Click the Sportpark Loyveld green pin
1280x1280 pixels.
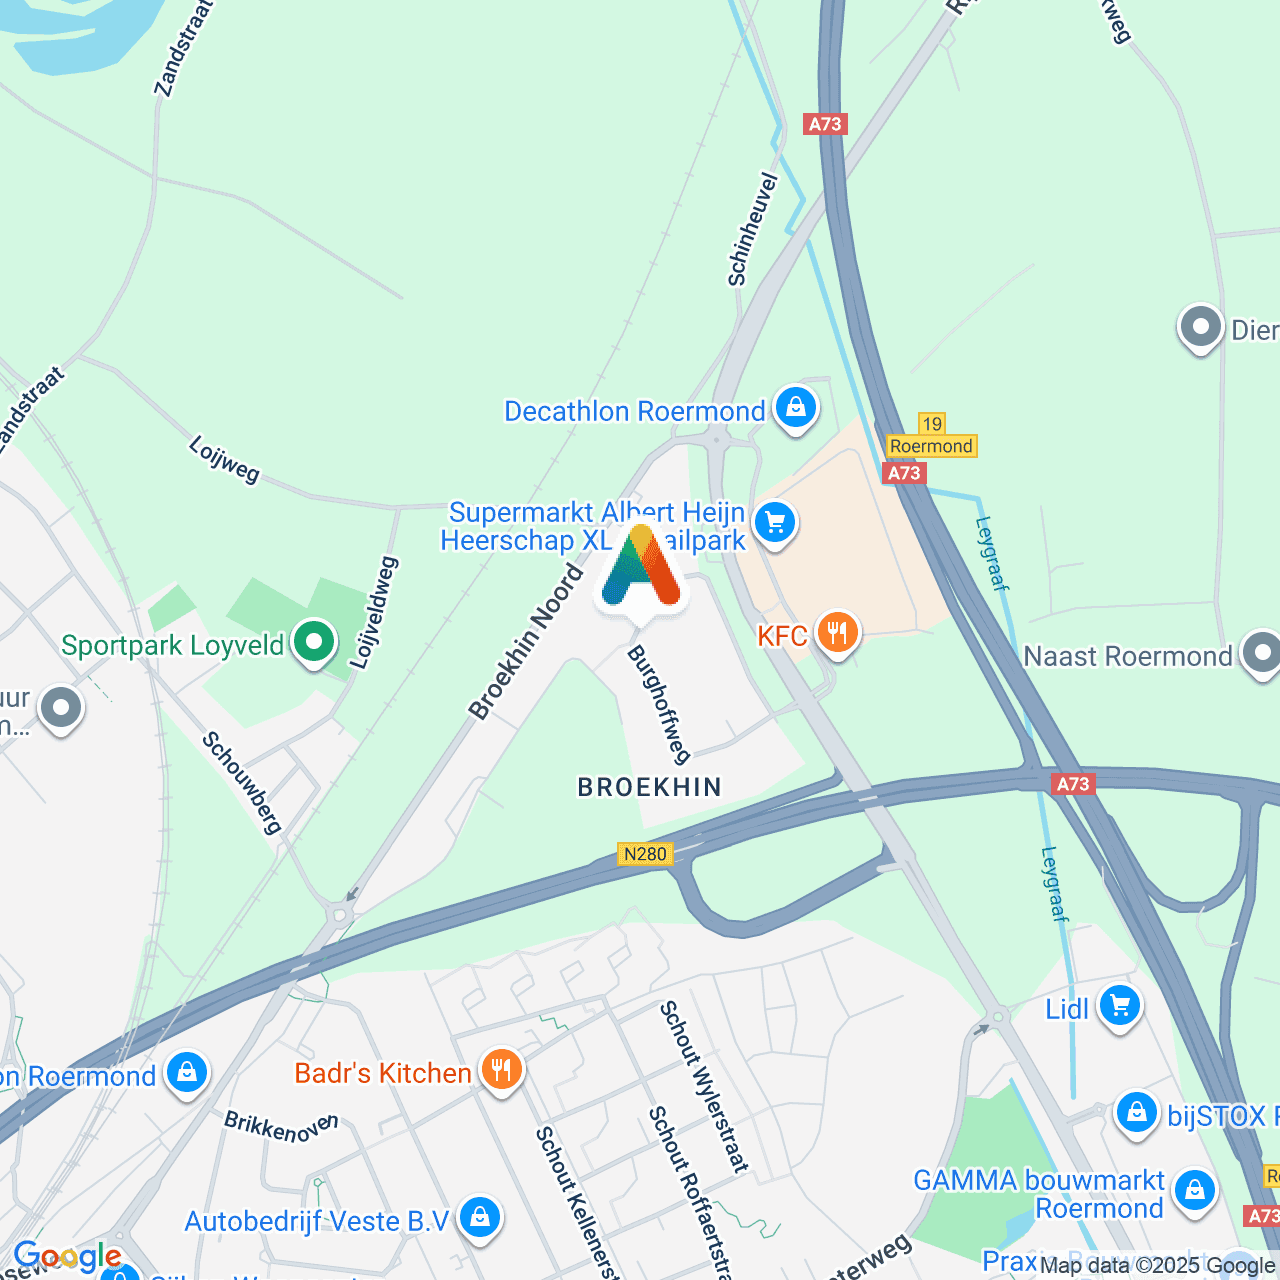pos(314,644)
